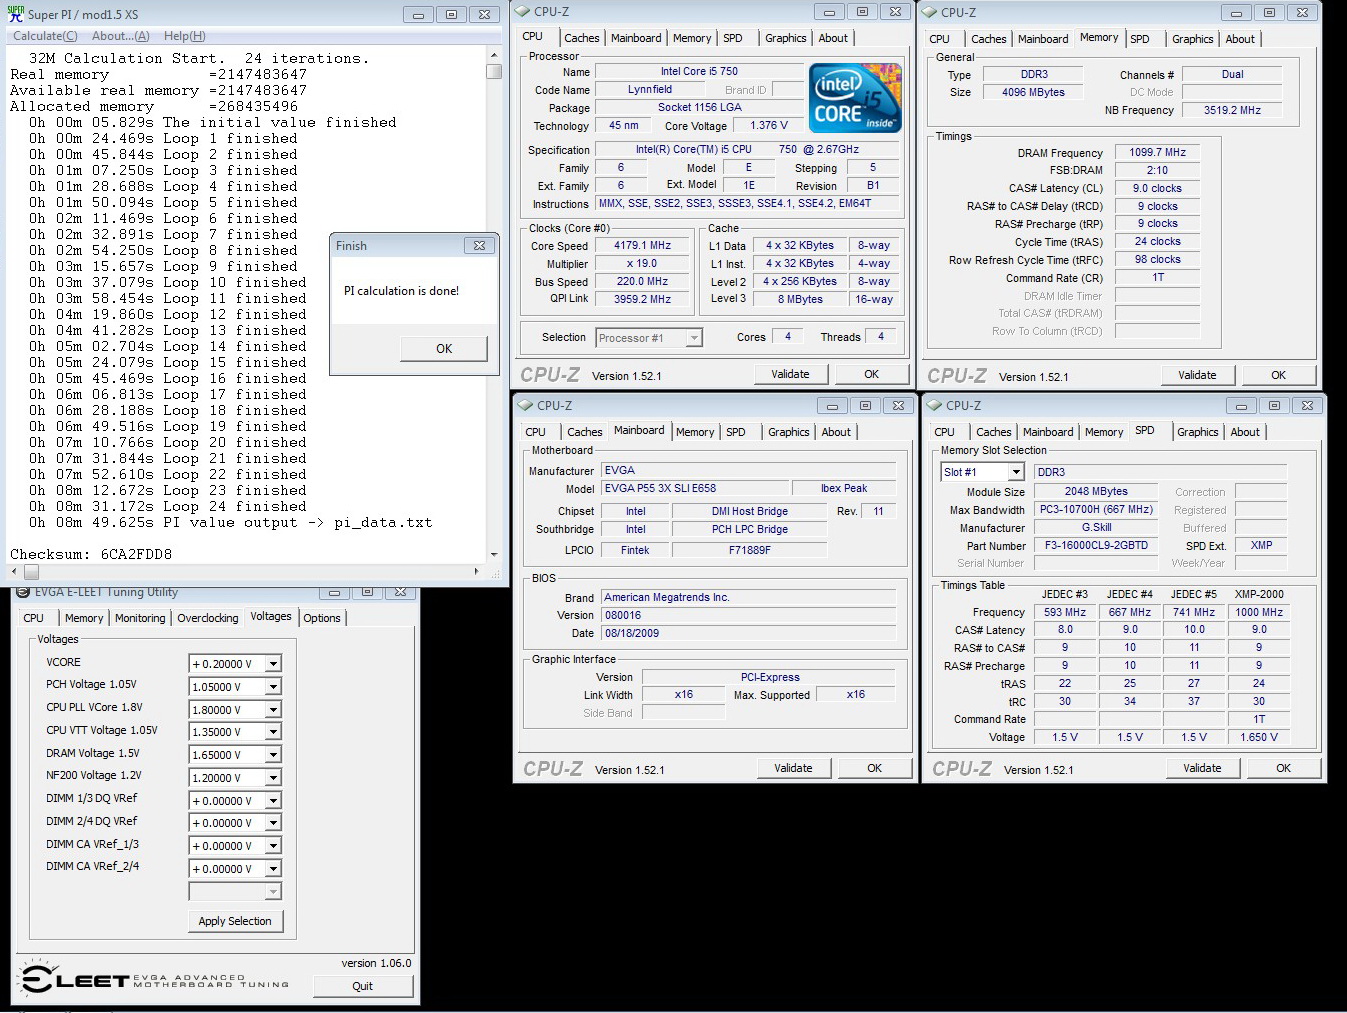Click OK in CPU-Z Motherboard window
This screenshot has height=1013, width=1347.
click(x=874, y=768)
